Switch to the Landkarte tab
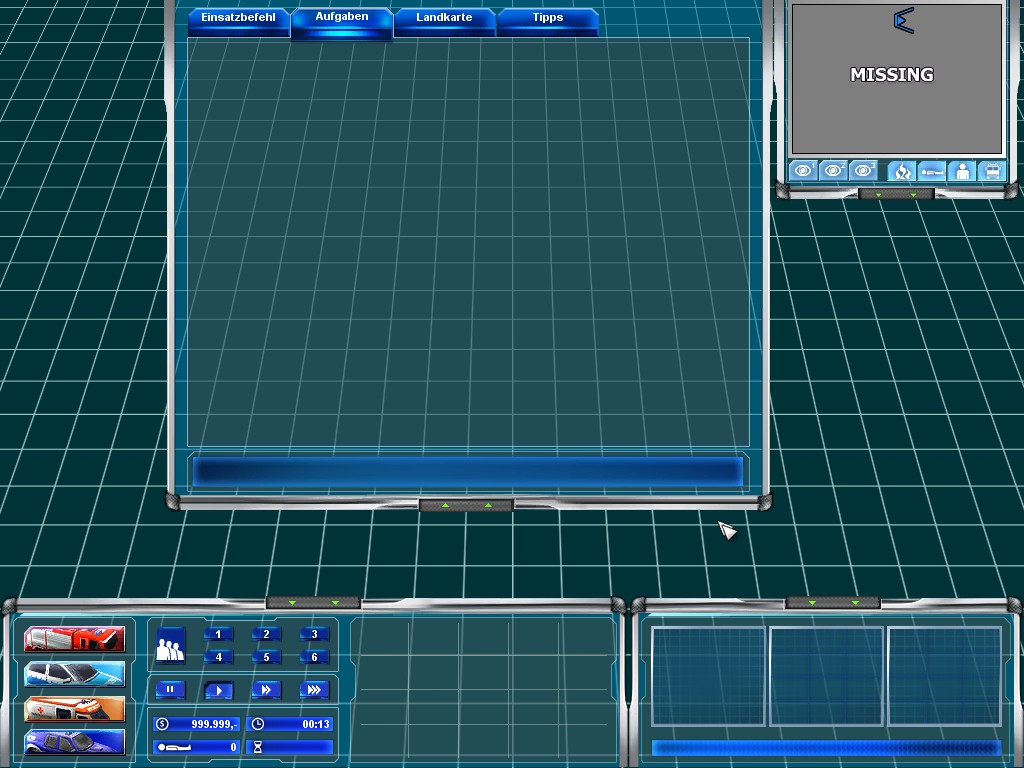The height and width of the screenshot is (768, 1024). pyautogui.click(x=444, y=18)
